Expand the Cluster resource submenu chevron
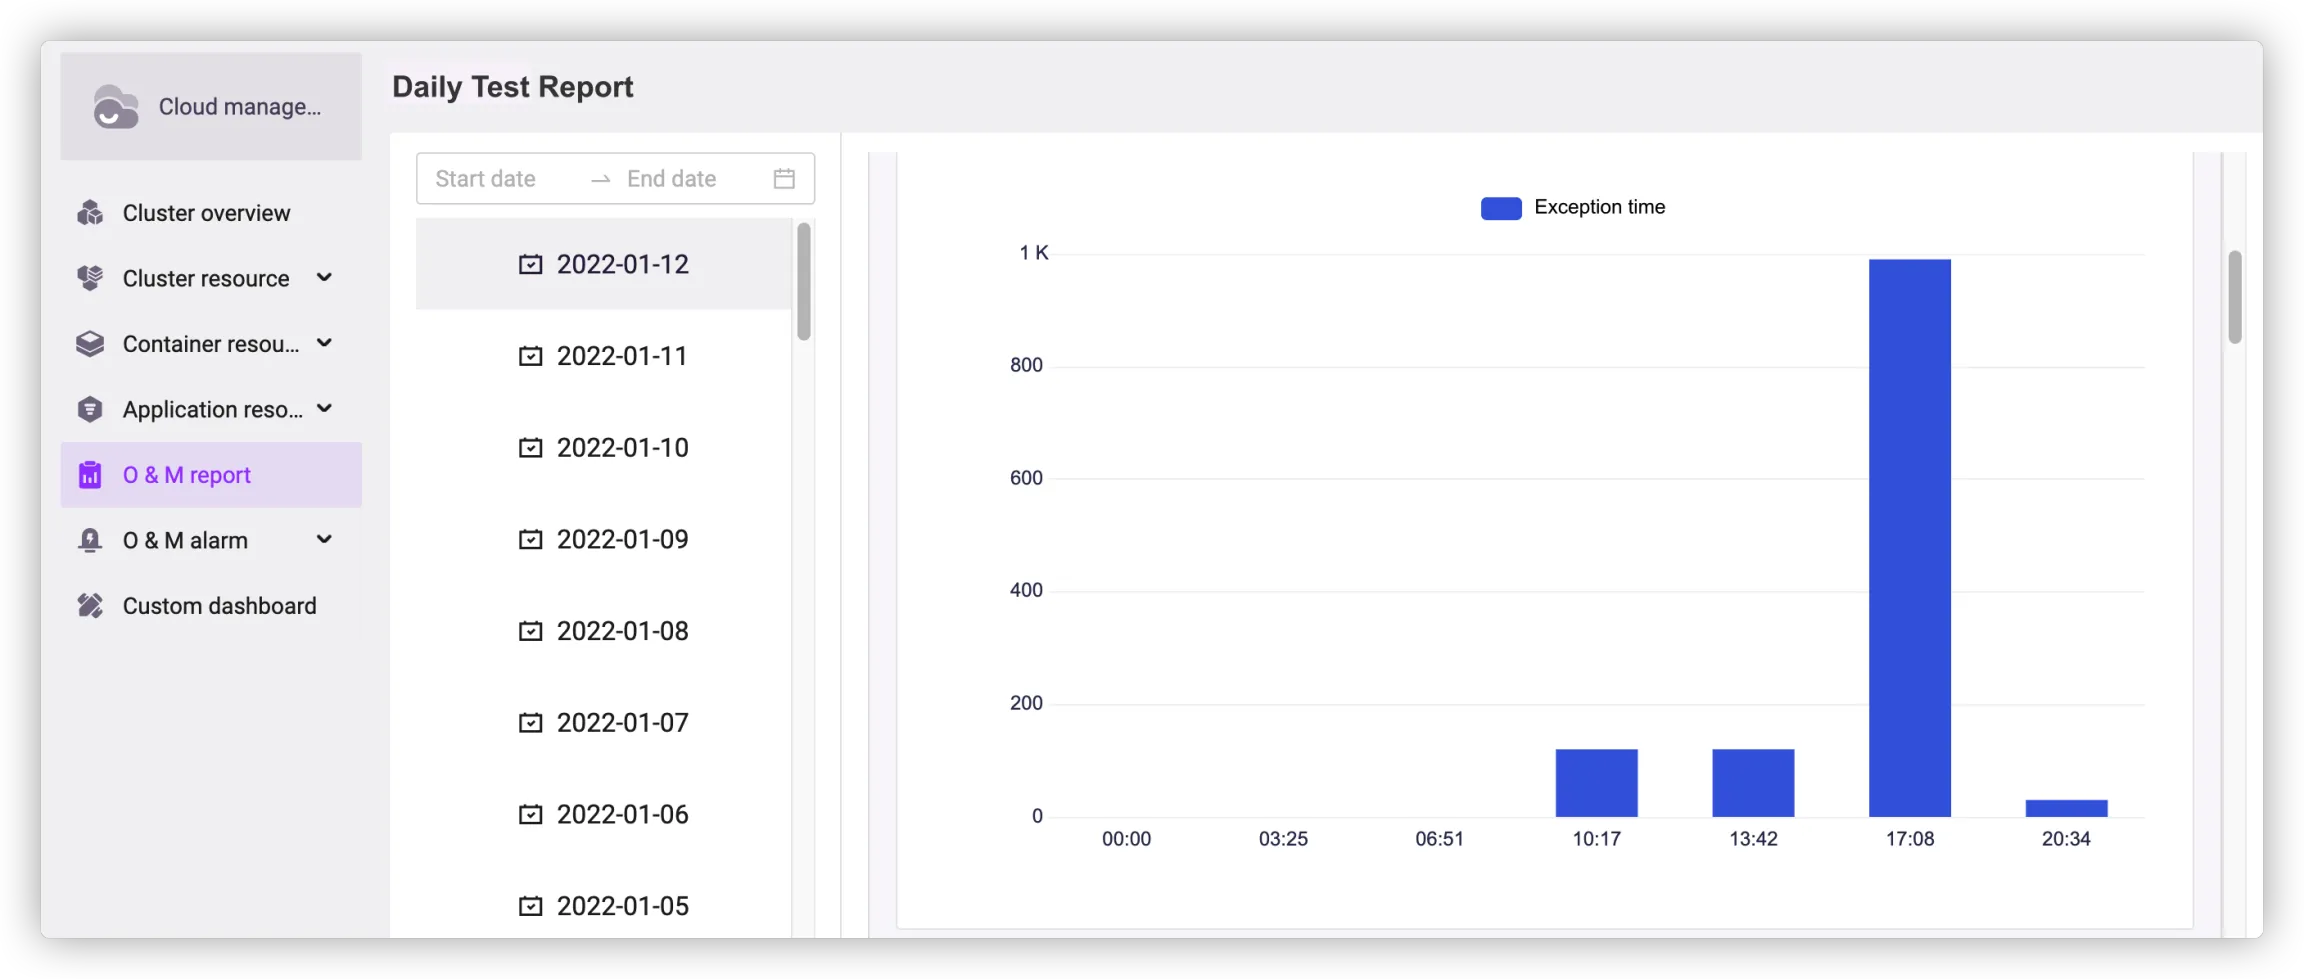Viewport: 2304px width, 979px height. point(324,278)
